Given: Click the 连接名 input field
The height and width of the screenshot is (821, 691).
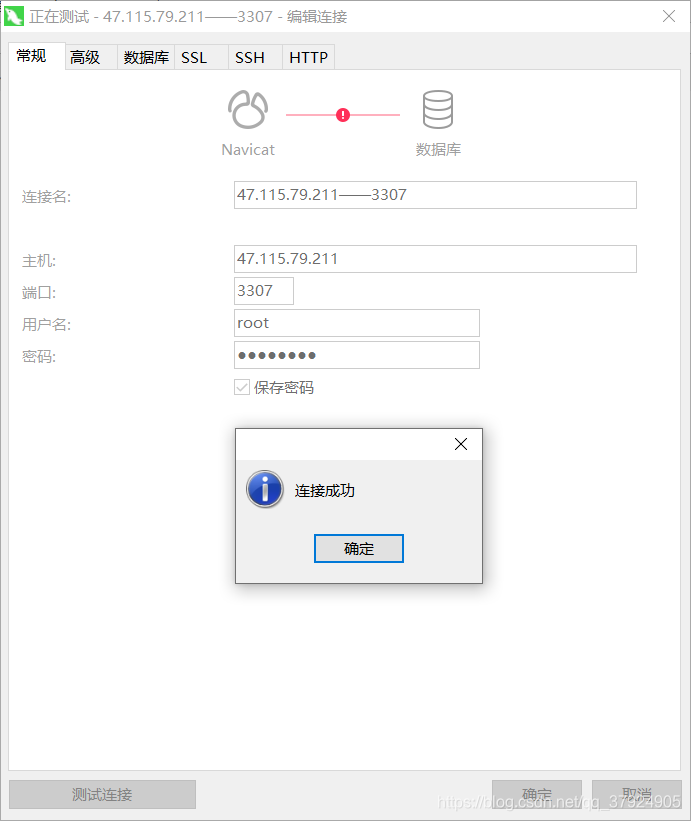Looking at the screenshot, I should click(x=435, y=195).
